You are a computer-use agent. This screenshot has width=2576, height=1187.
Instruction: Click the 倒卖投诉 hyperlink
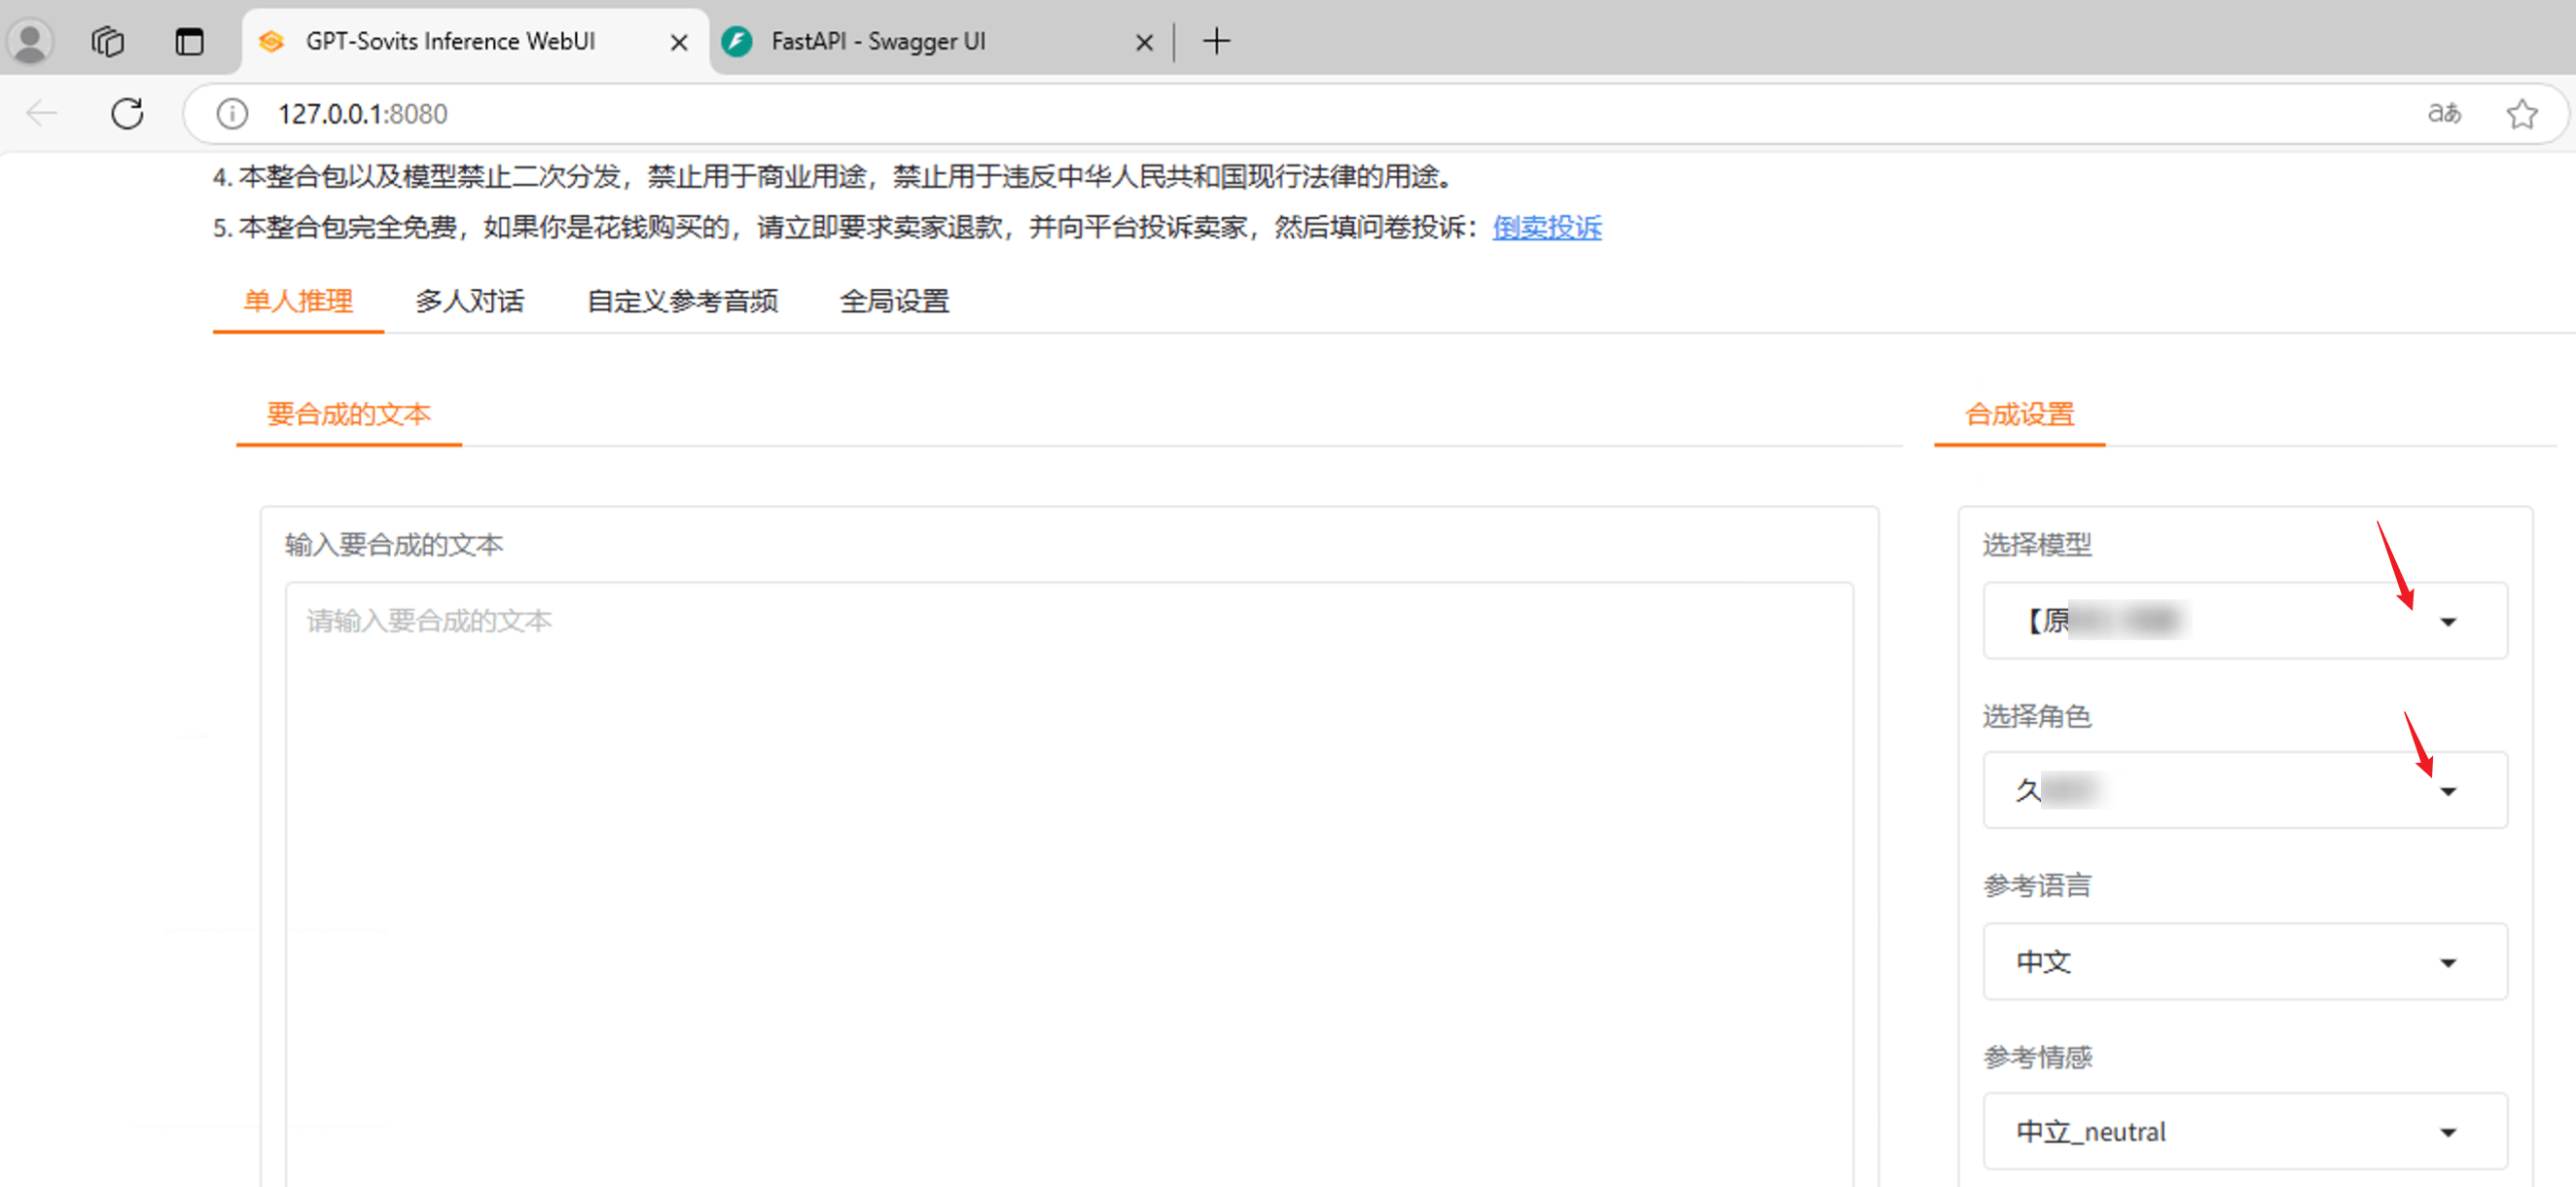[1546, 228]
